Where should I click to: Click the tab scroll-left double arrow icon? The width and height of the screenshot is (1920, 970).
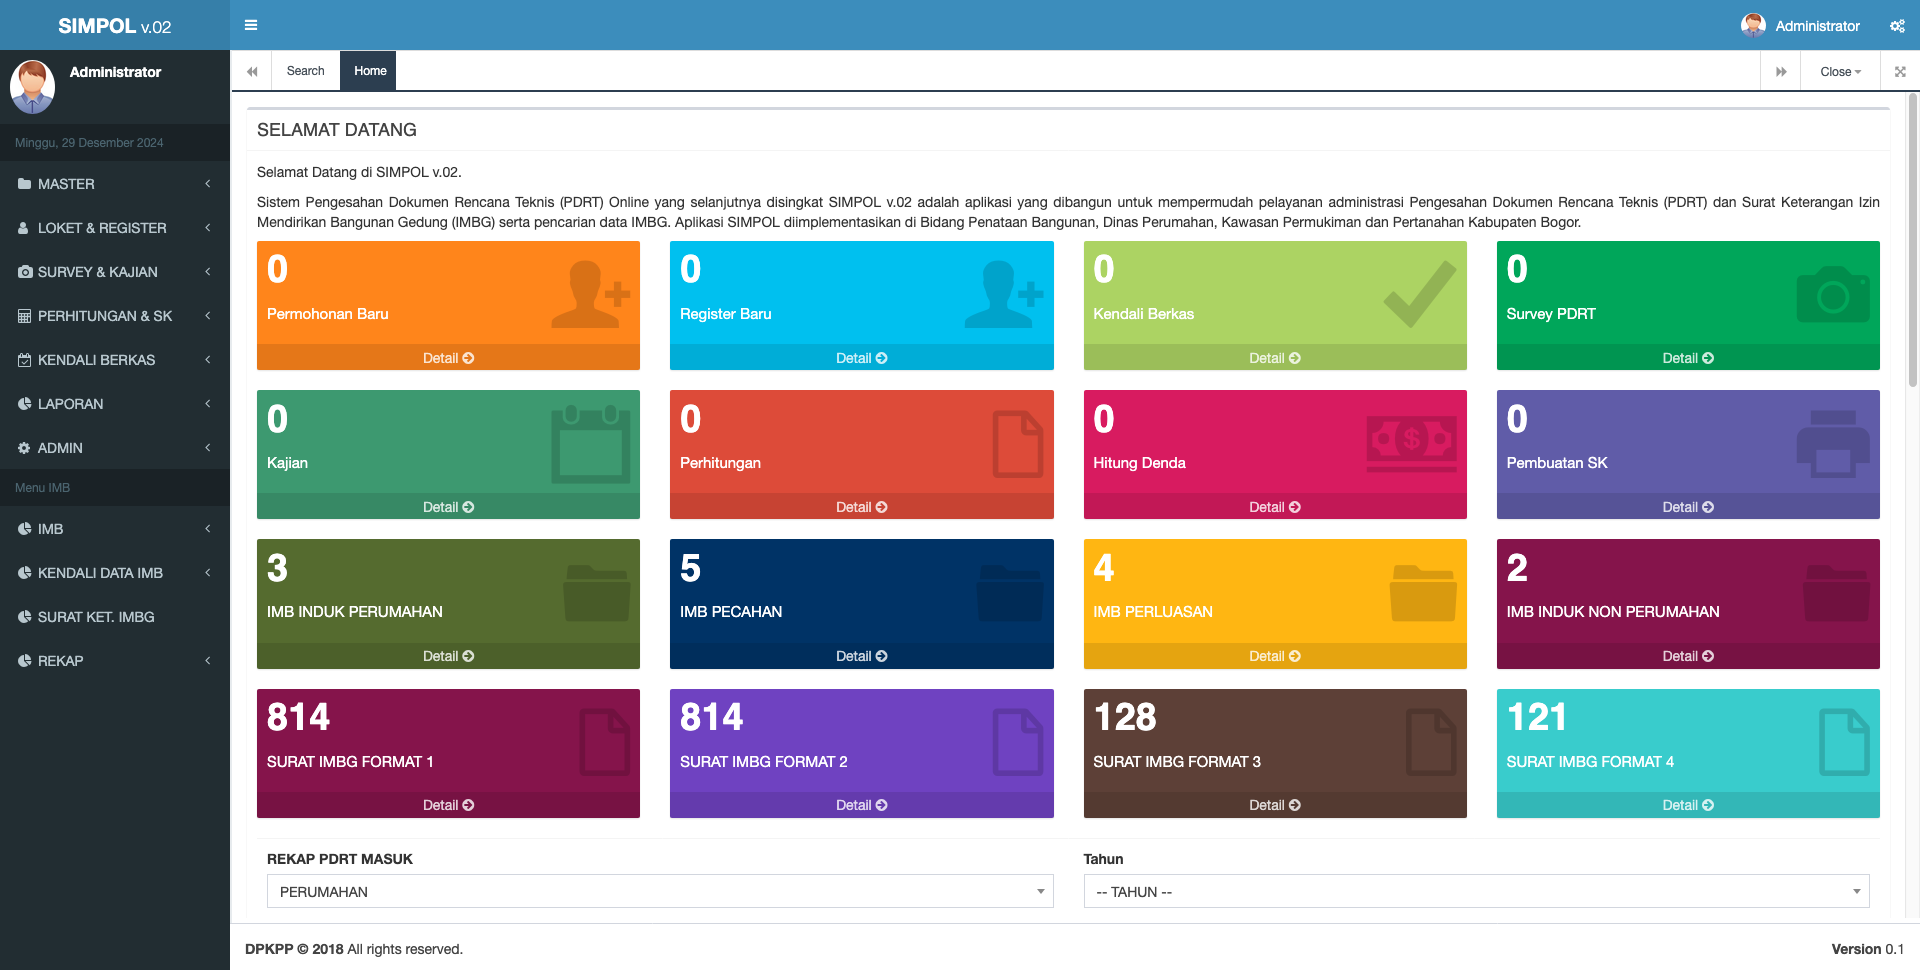[252, 71]
